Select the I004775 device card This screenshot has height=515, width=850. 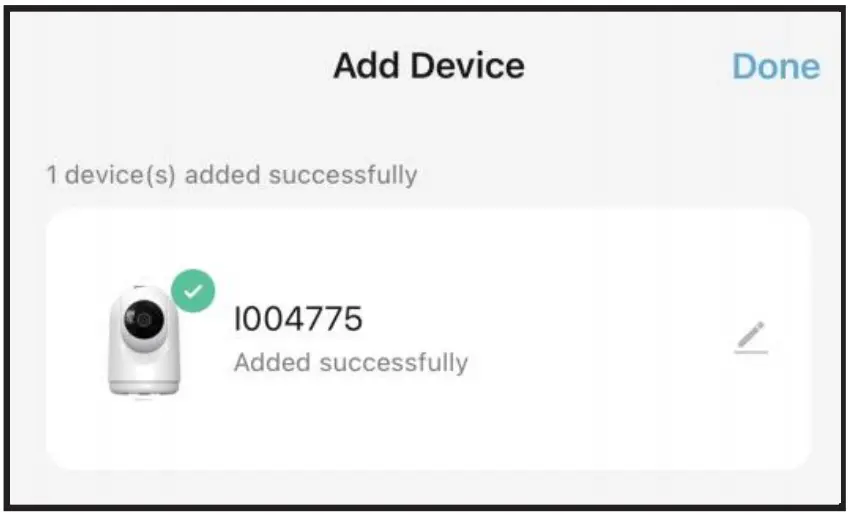coord(428,340)
